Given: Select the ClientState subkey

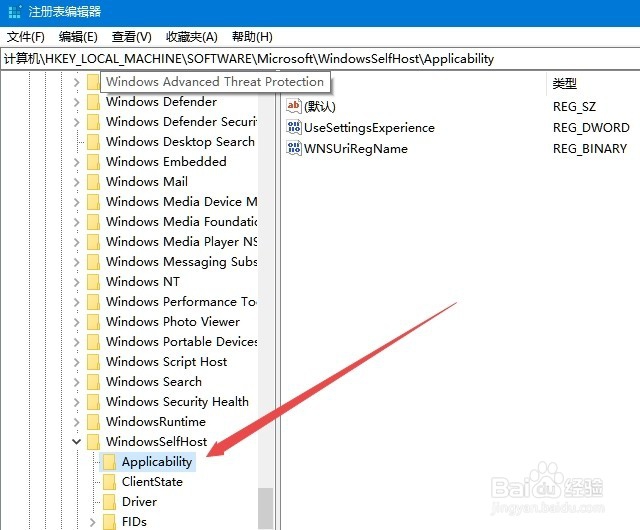Looking at the screenshot, I should pyautogui.click(x=152, y=482).
